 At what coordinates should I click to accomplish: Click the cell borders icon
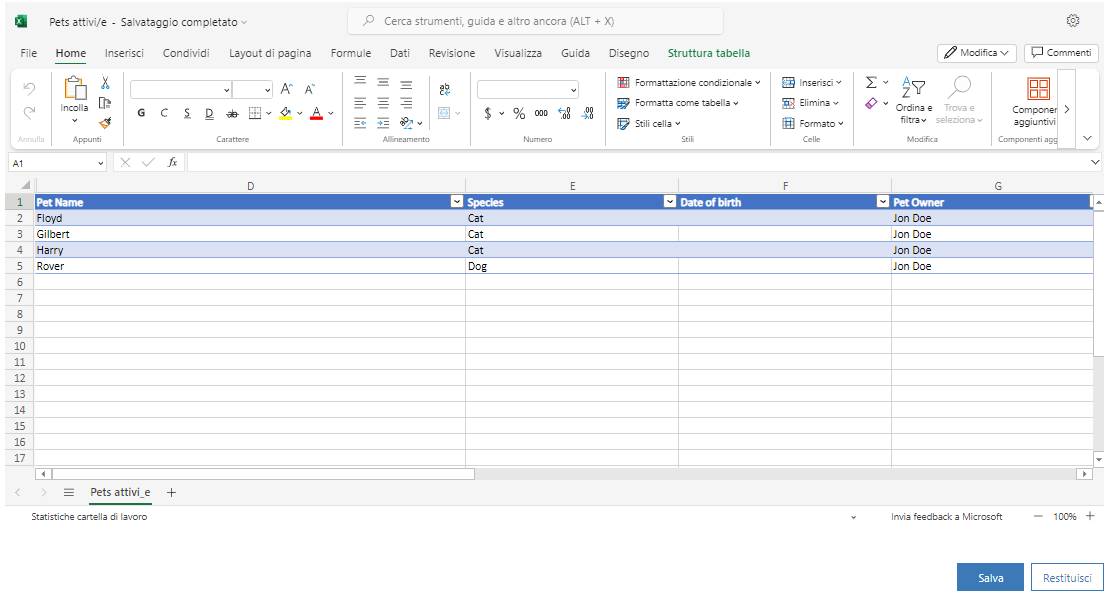coord(255,113)
